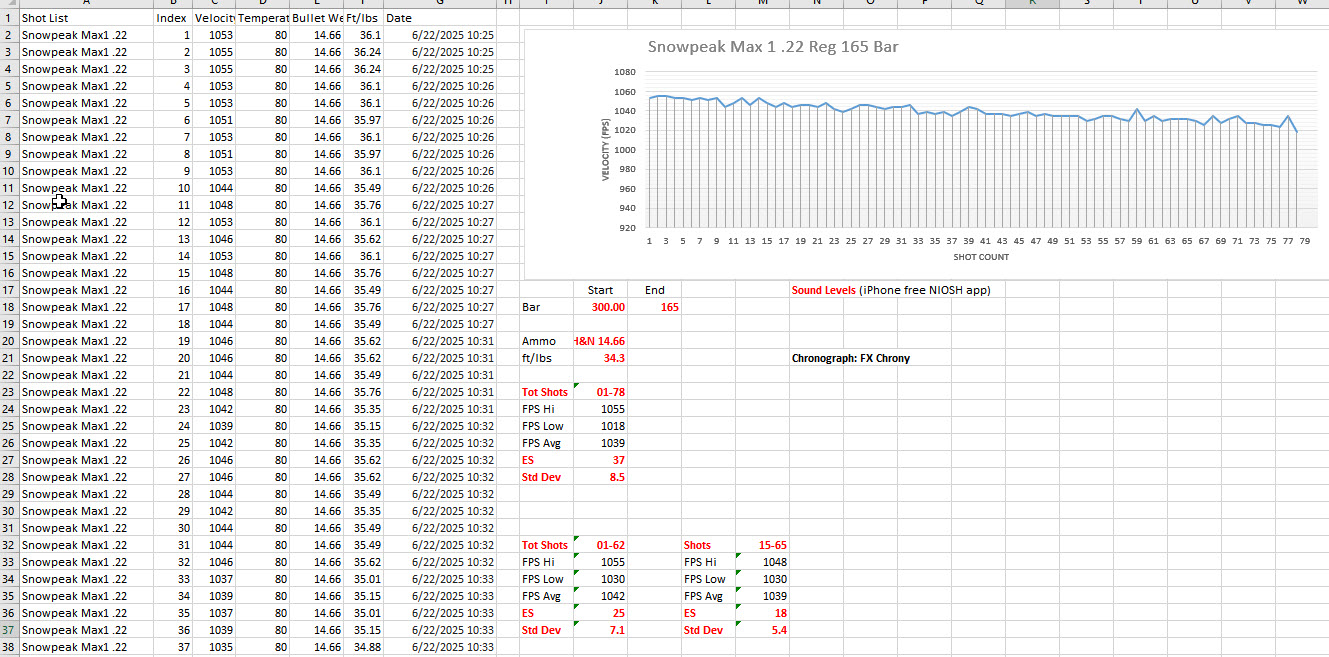Select the "Velocity" heading cell in row 1
This screenshot has width=1329, height=657.
coord(215,18)
